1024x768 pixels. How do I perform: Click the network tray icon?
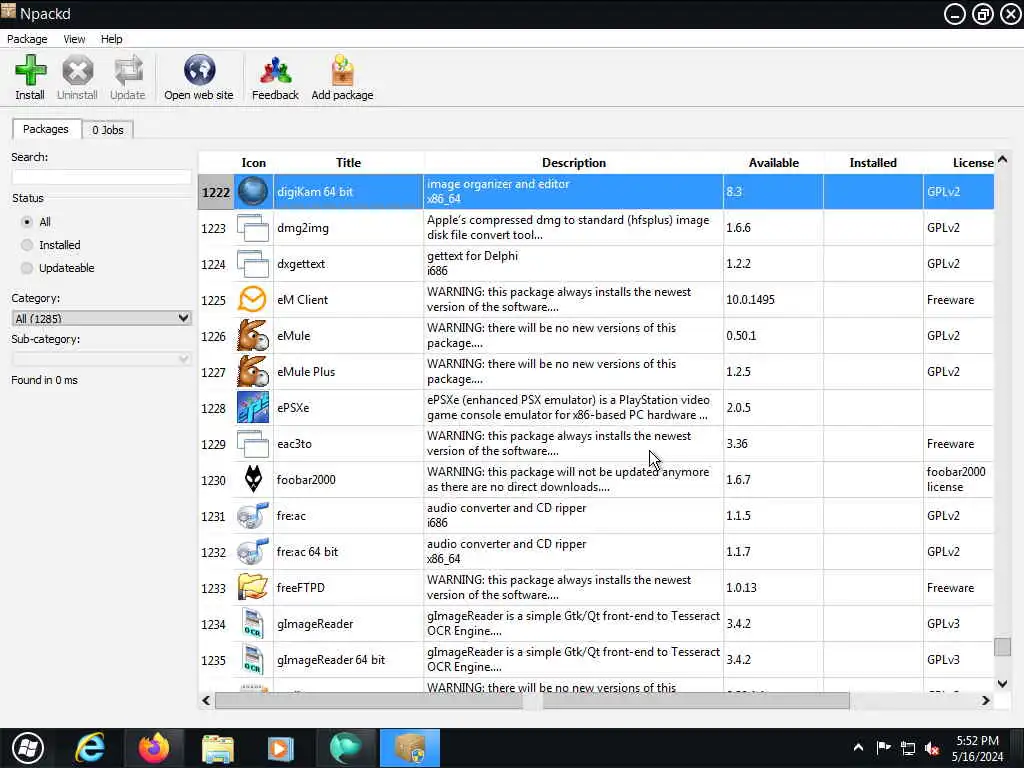[x=908, y=748]
